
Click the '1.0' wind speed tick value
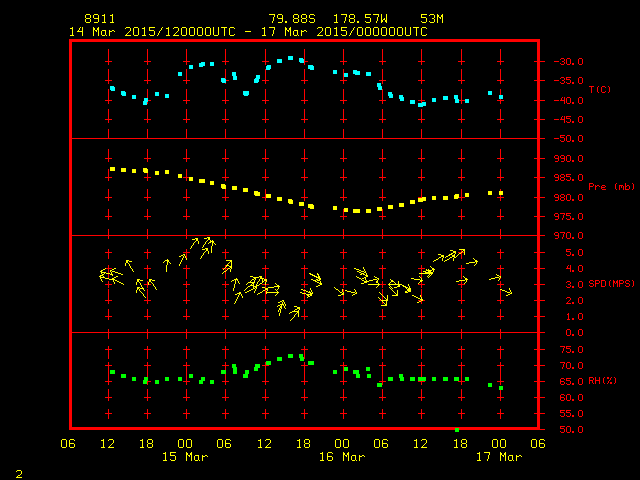[x=574, y=317]
